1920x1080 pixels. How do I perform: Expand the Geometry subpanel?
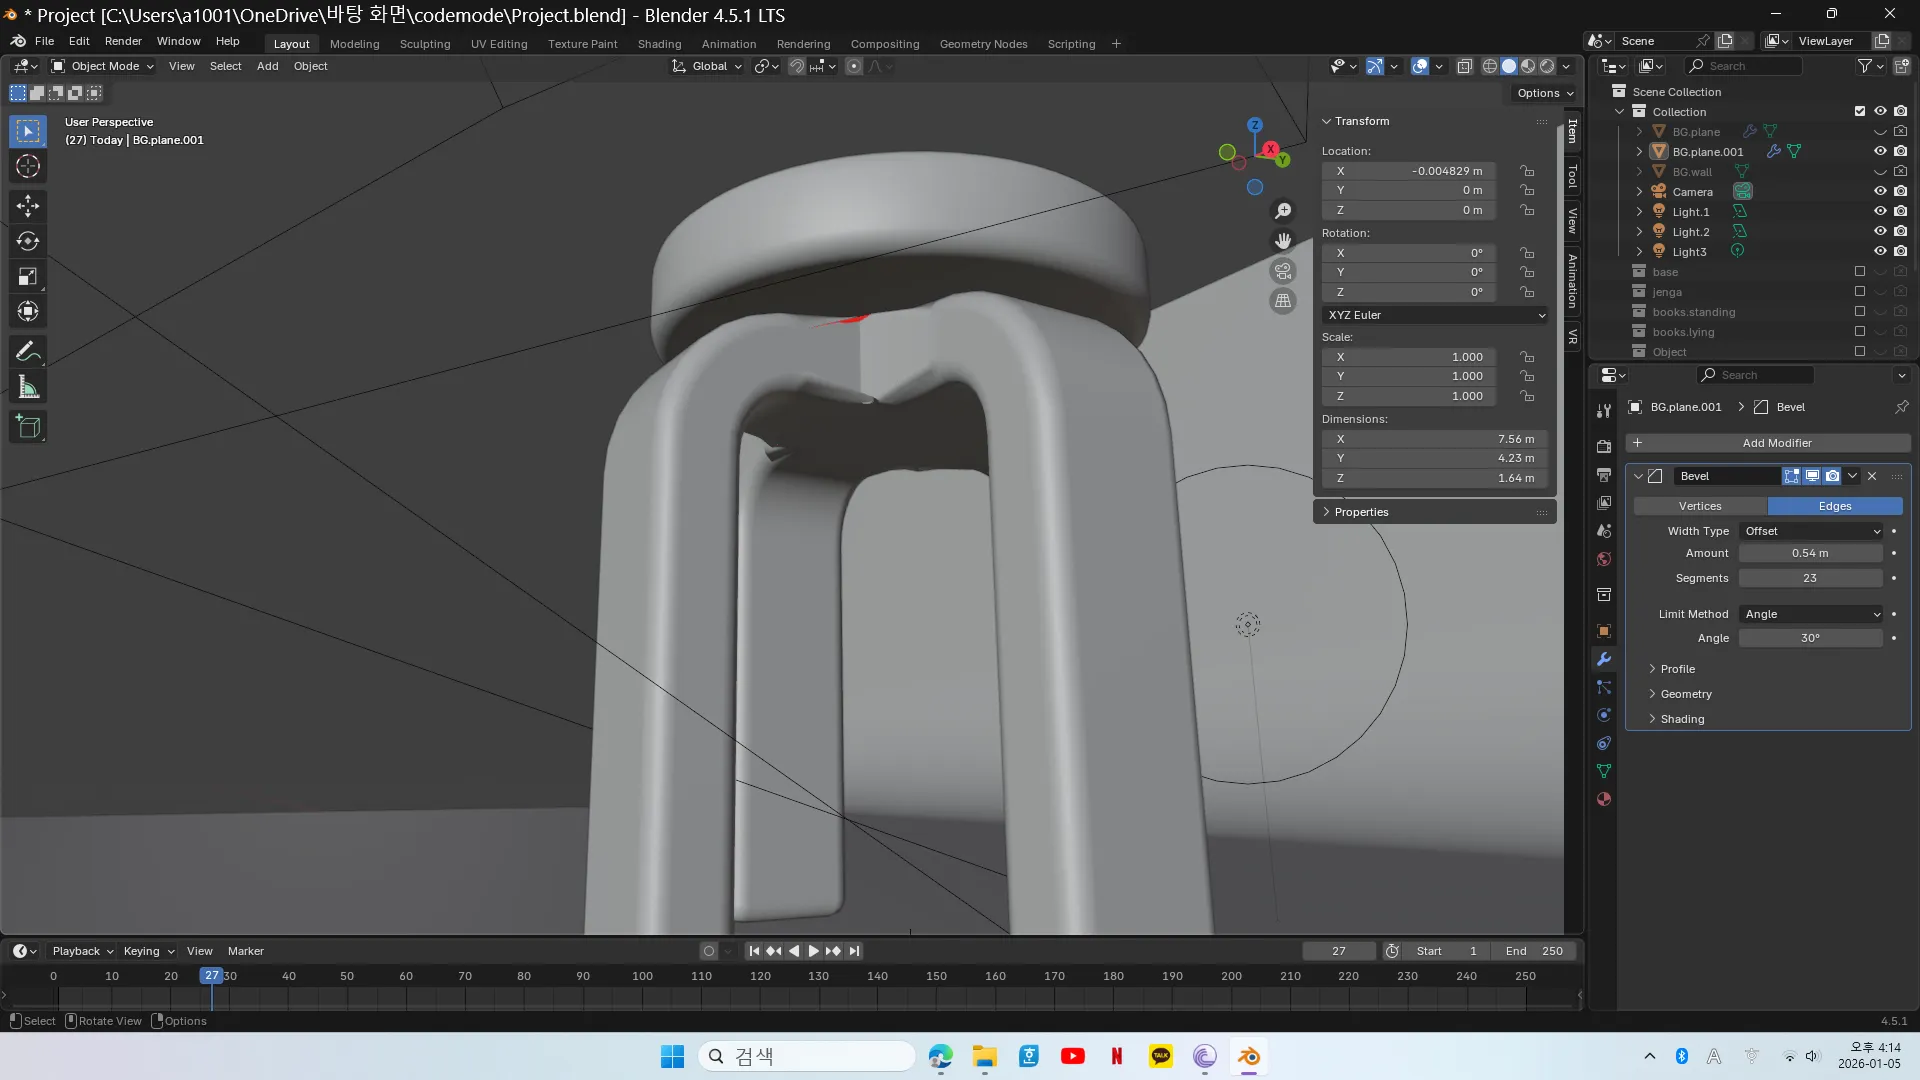coord(1686,694)
